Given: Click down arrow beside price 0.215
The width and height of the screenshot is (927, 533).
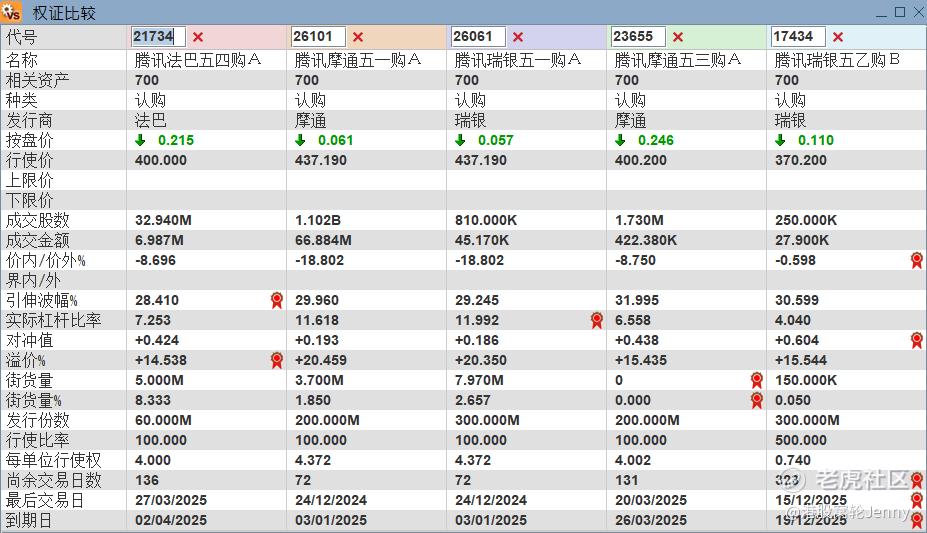Looking at the screenshot, I should tap(140, 140).
